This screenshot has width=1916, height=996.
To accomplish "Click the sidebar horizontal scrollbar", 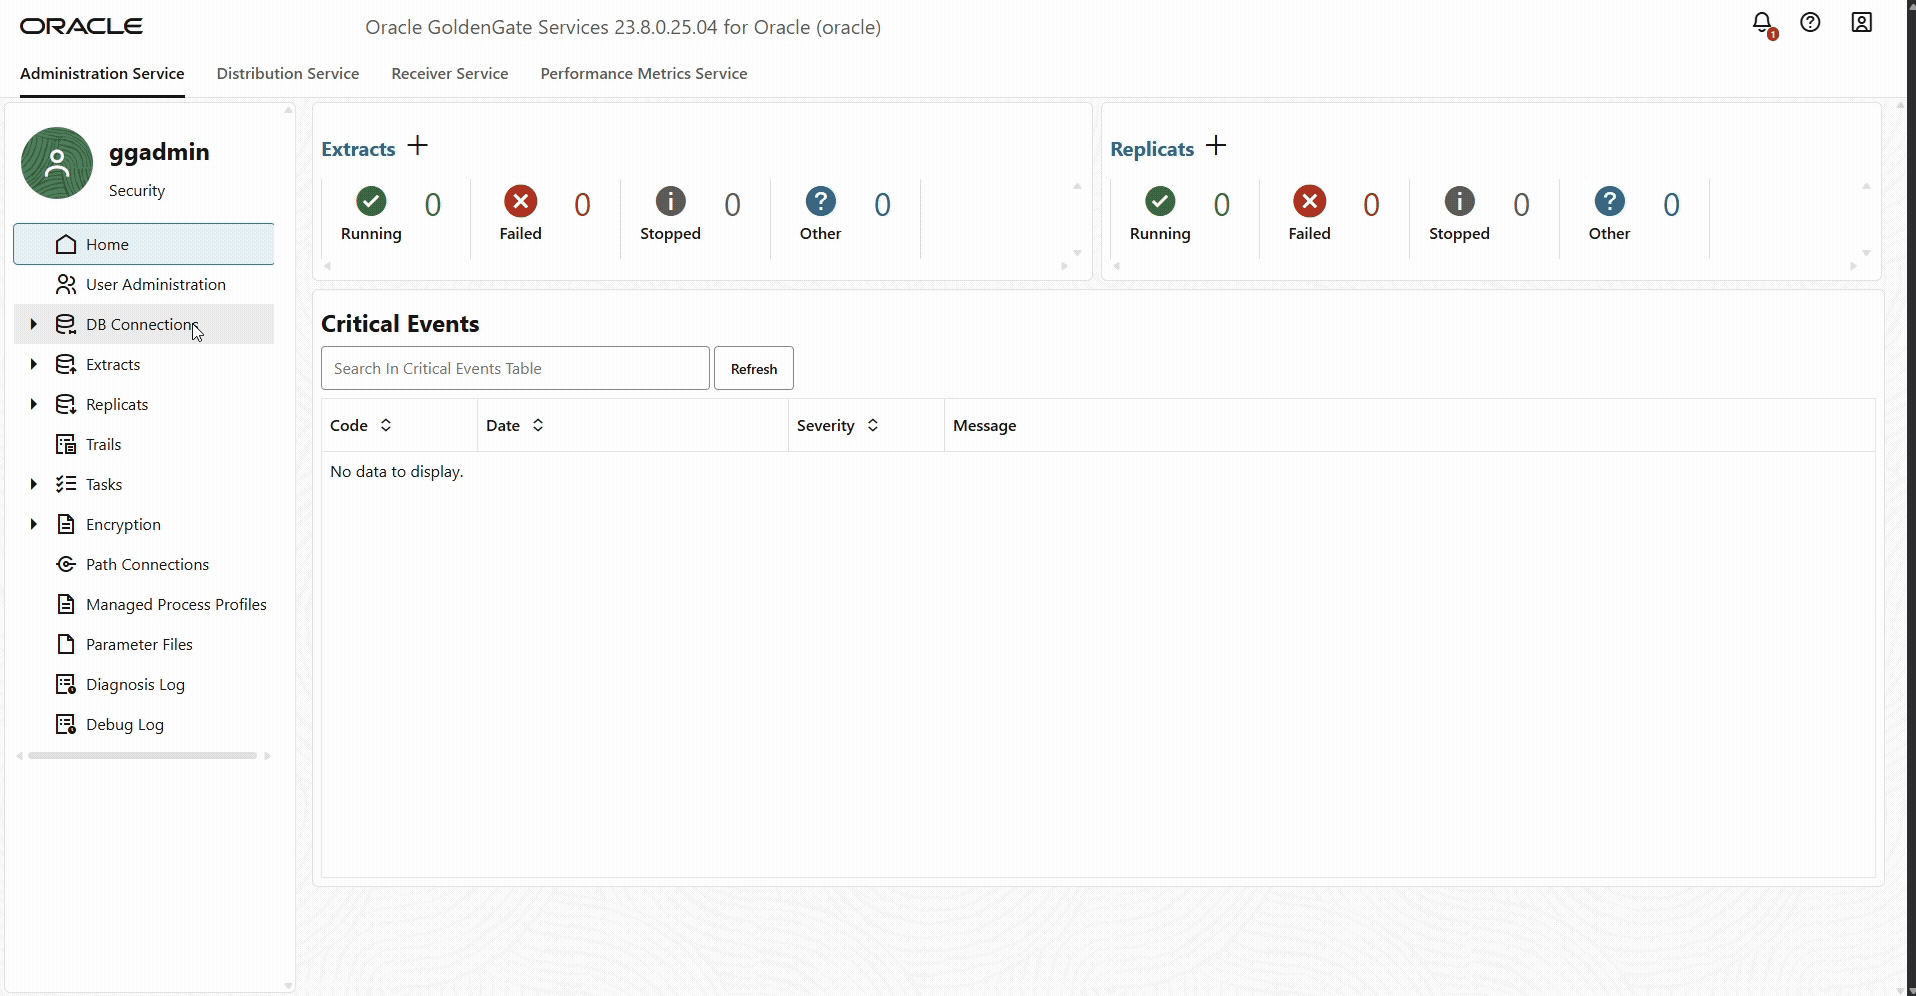I will coord(143,756).
